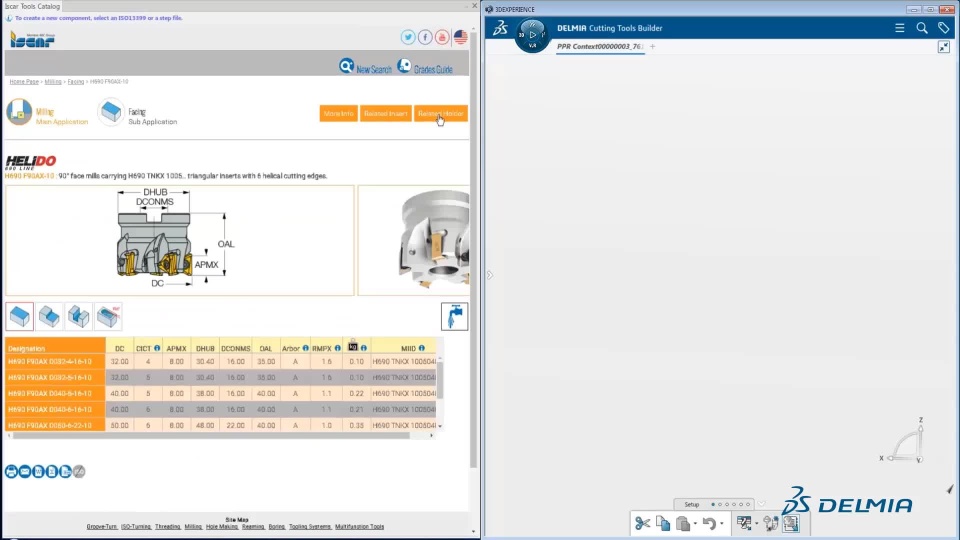
Task: Click the 3DEXPERIENCE compass play button
Action: pos(532,34)
